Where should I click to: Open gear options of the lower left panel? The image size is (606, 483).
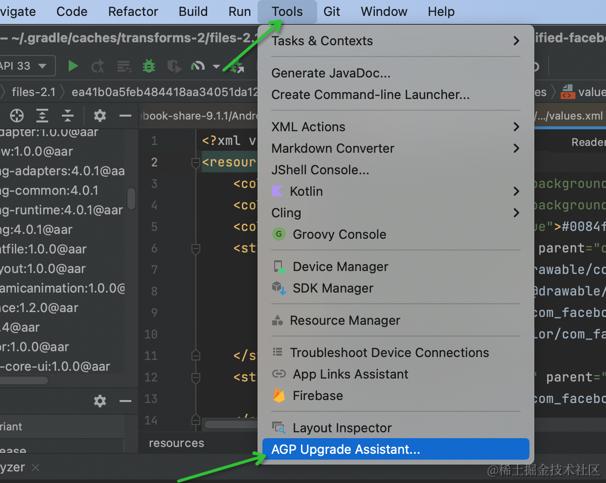click(x=100, y=401)
